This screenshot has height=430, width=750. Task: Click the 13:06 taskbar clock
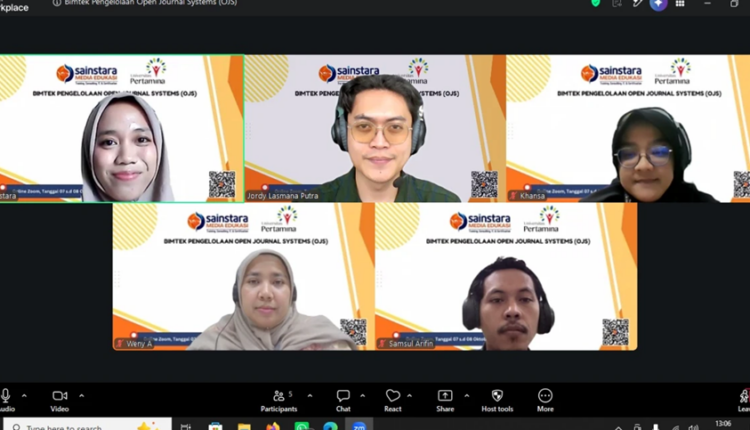(723, 424)
